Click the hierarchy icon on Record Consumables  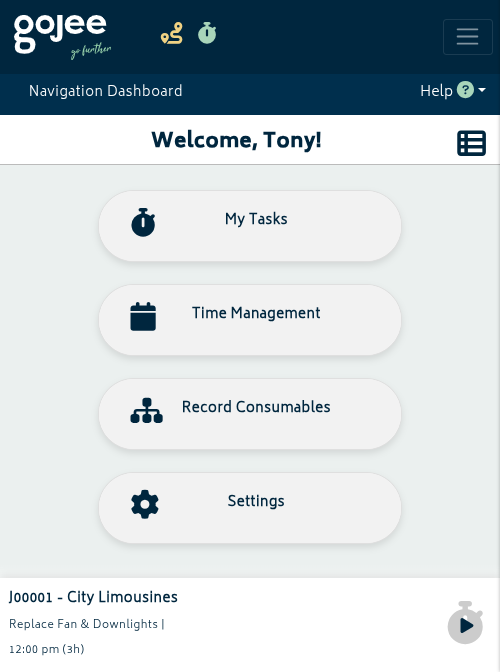(x=147, y=411)
